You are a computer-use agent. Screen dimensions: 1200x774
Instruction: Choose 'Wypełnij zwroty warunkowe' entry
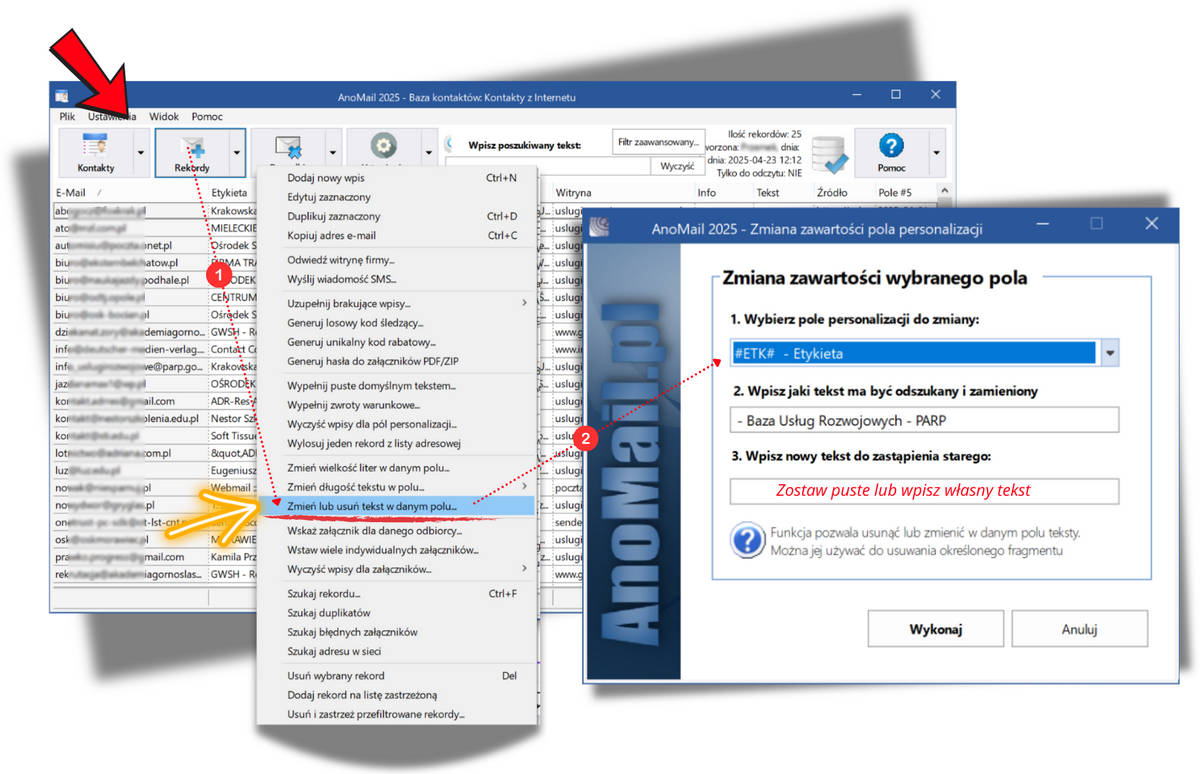click(398, 405)
